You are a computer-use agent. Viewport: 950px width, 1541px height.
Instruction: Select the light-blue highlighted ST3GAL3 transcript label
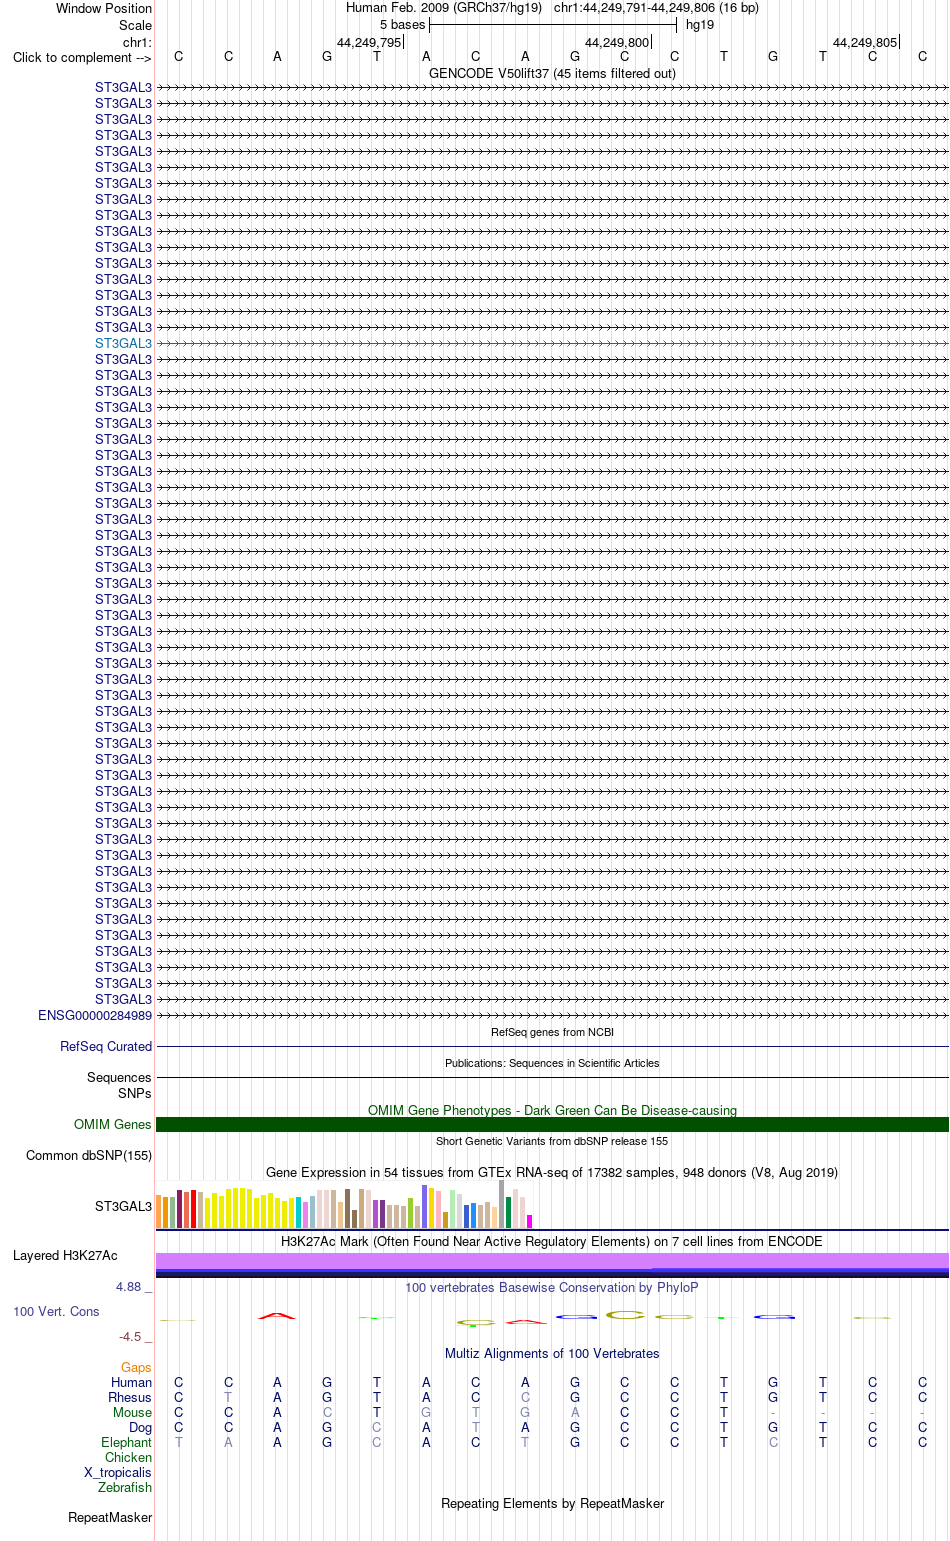(123, 343)
